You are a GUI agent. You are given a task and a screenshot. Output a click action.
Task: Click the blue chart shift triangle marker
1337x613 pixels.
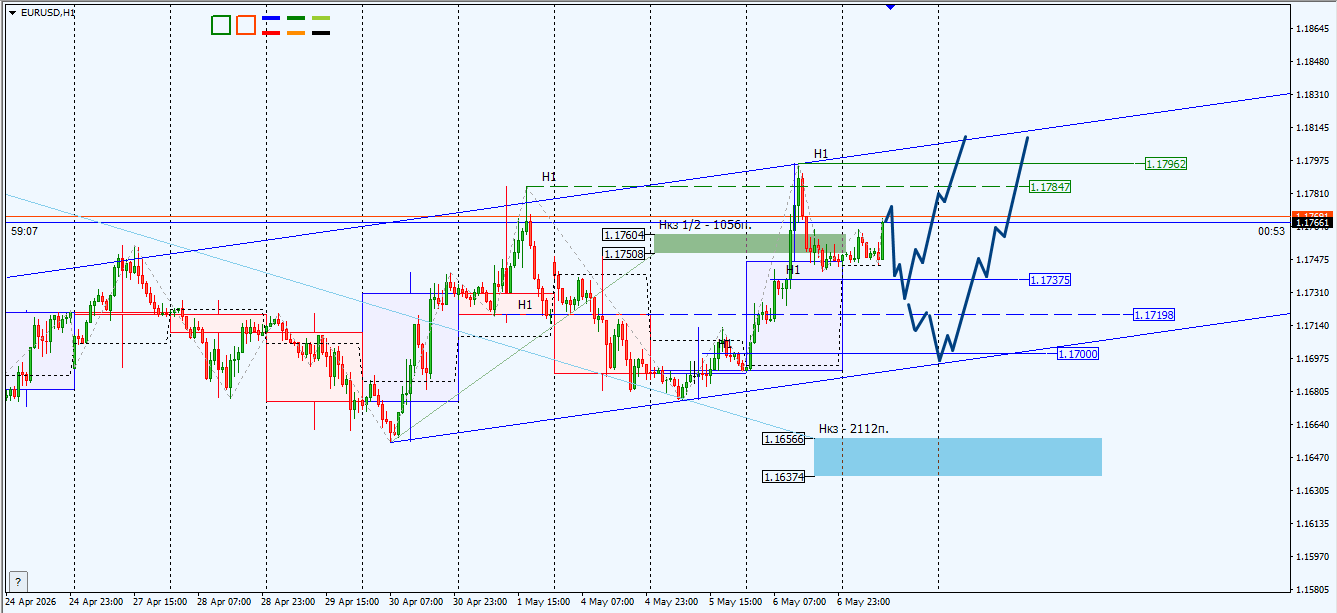click(x=890, y=6)
